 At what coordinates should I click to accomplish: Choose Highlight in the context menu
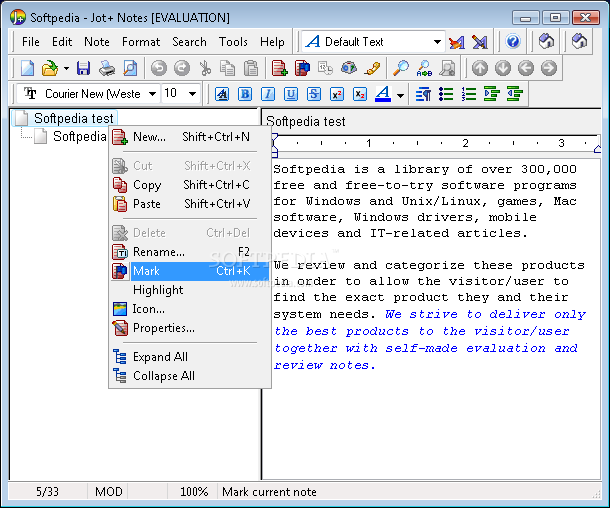pos(190,290)
